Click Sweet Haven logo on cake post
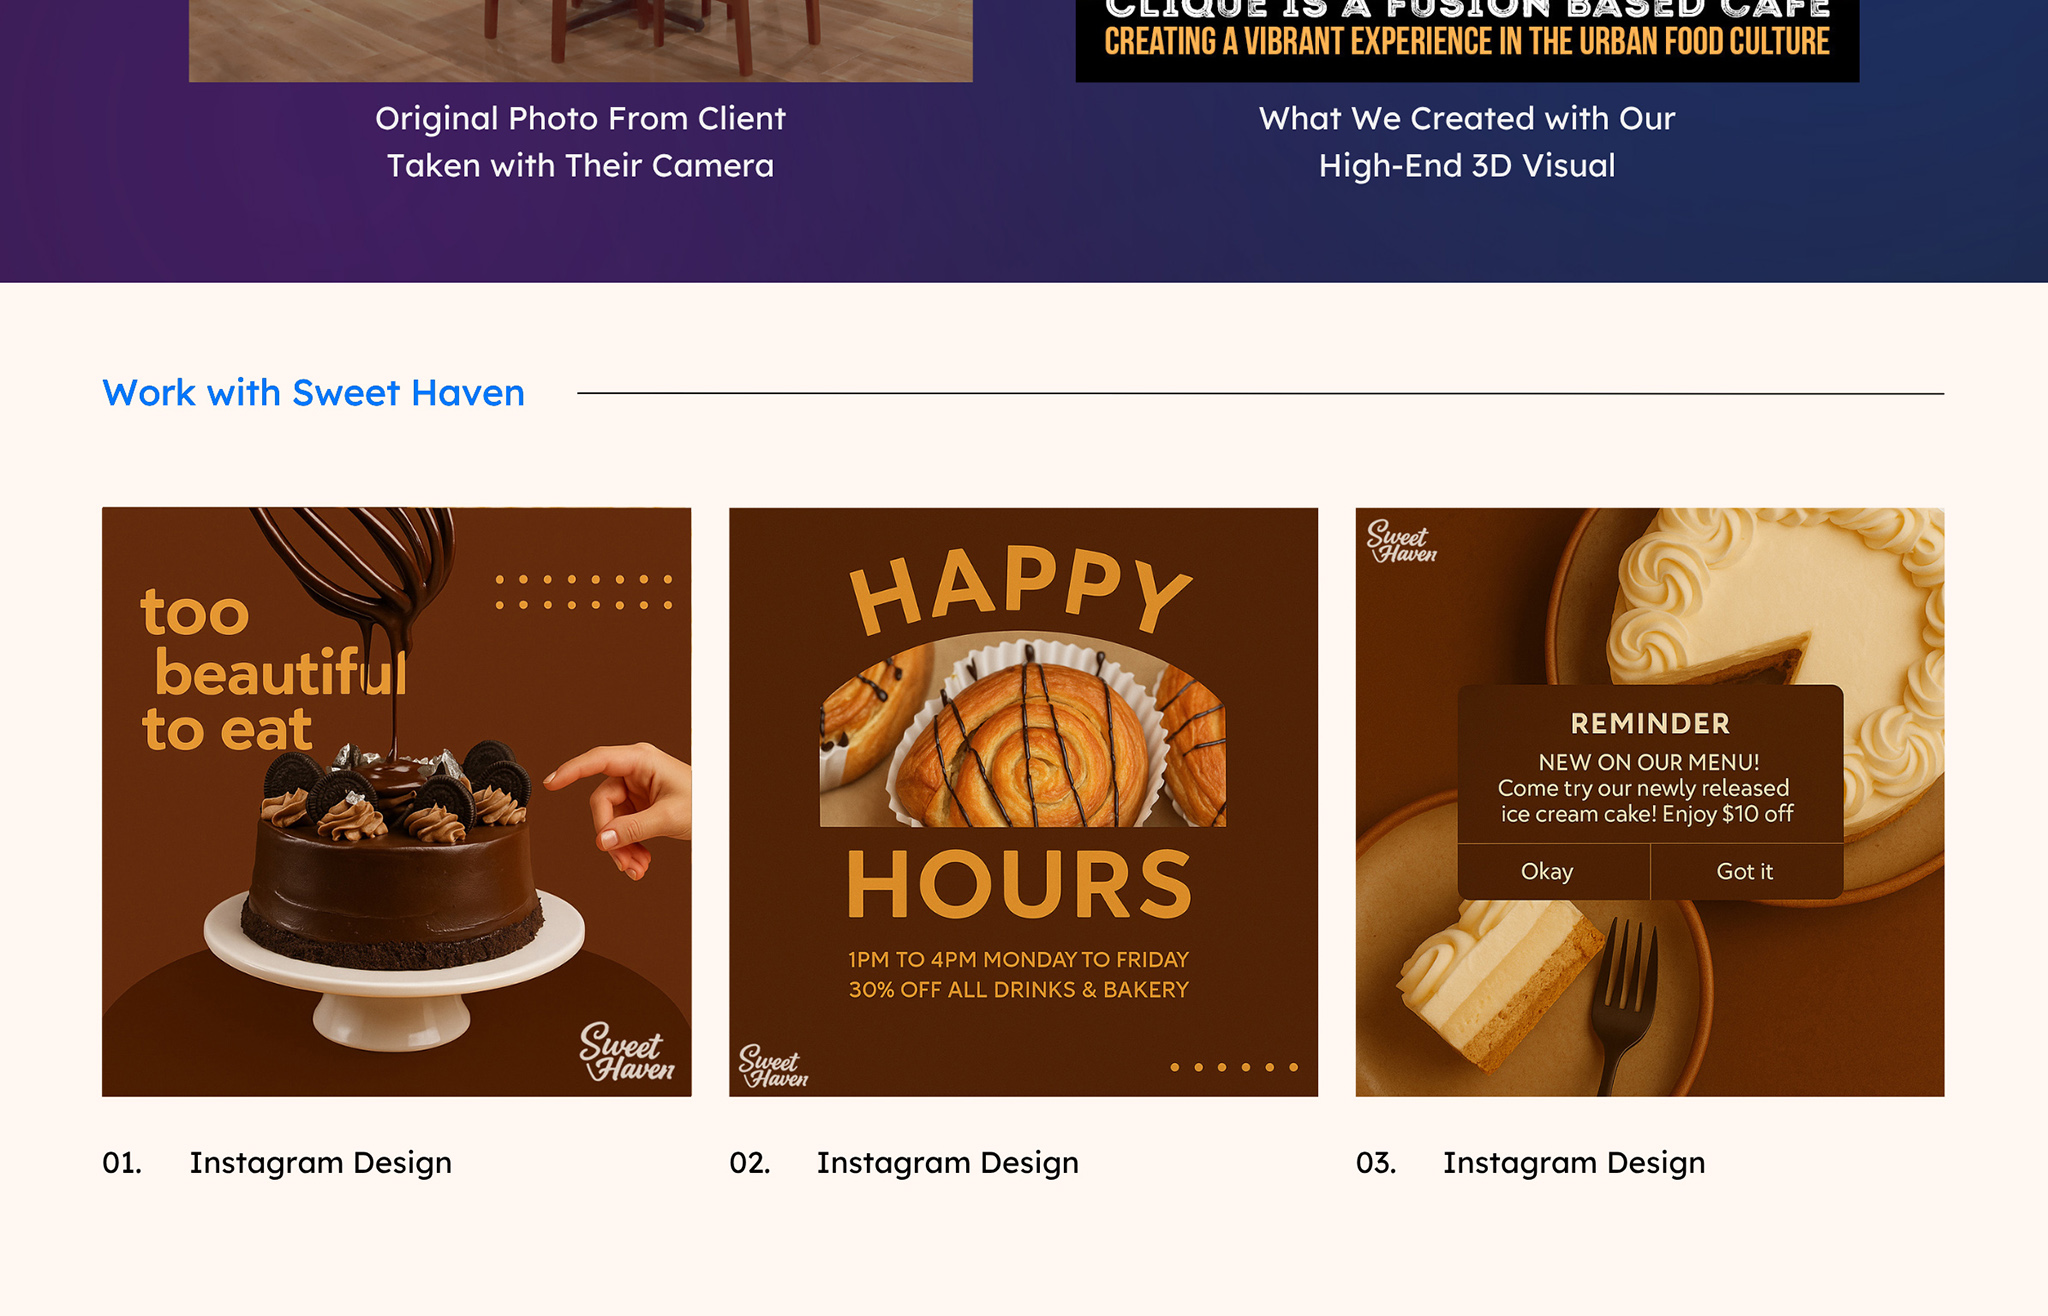The image size is (2048, 1316). (x=627, y=1052)
